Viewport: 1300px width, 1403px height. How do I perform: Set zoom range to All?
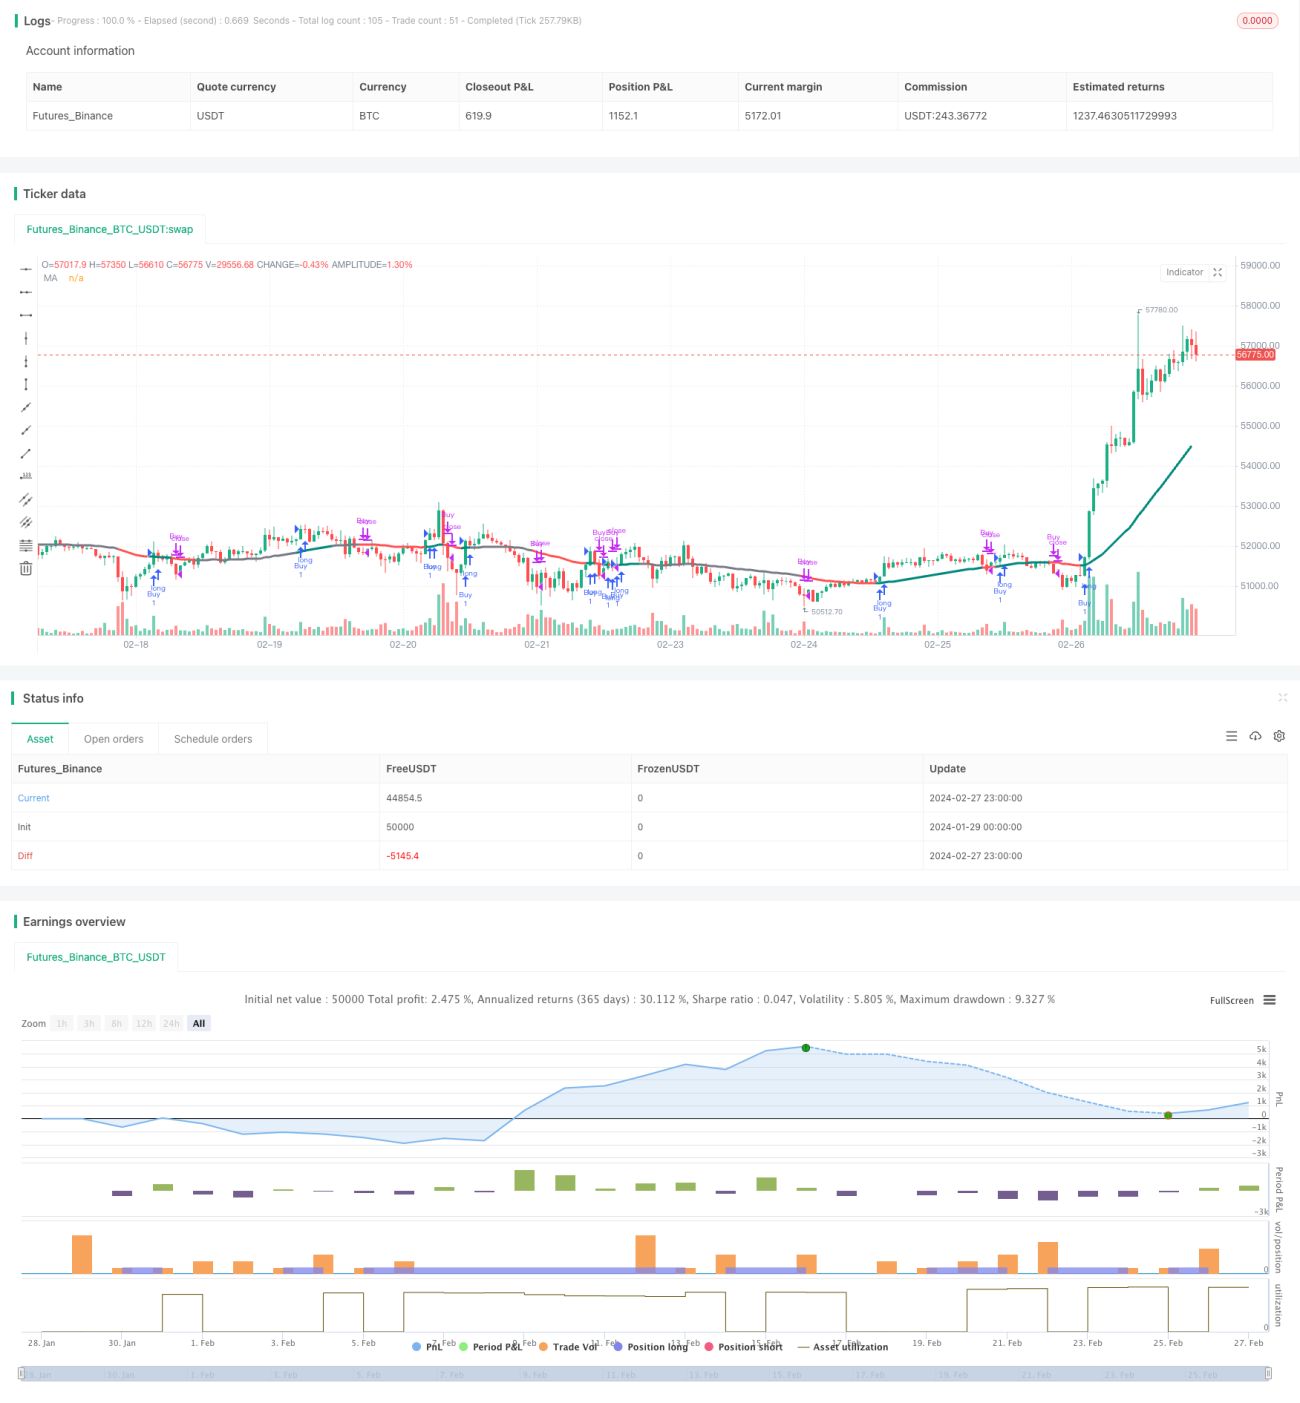pyautogui.click(x=199, y=1023)
